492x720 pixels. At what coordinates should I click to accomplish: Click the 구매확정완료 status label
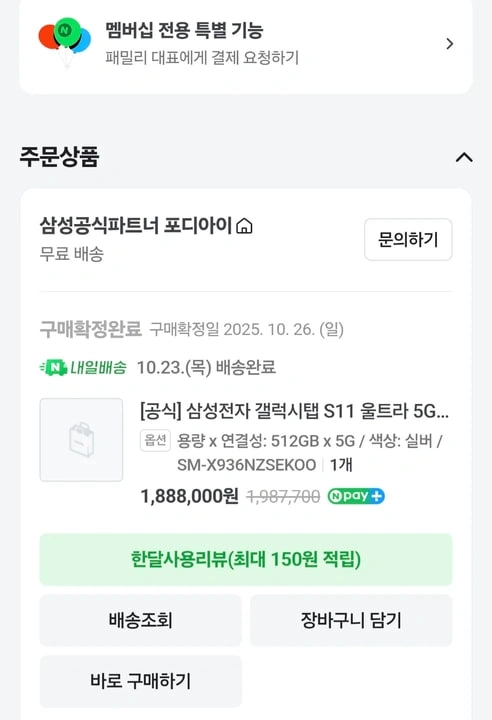90,329
